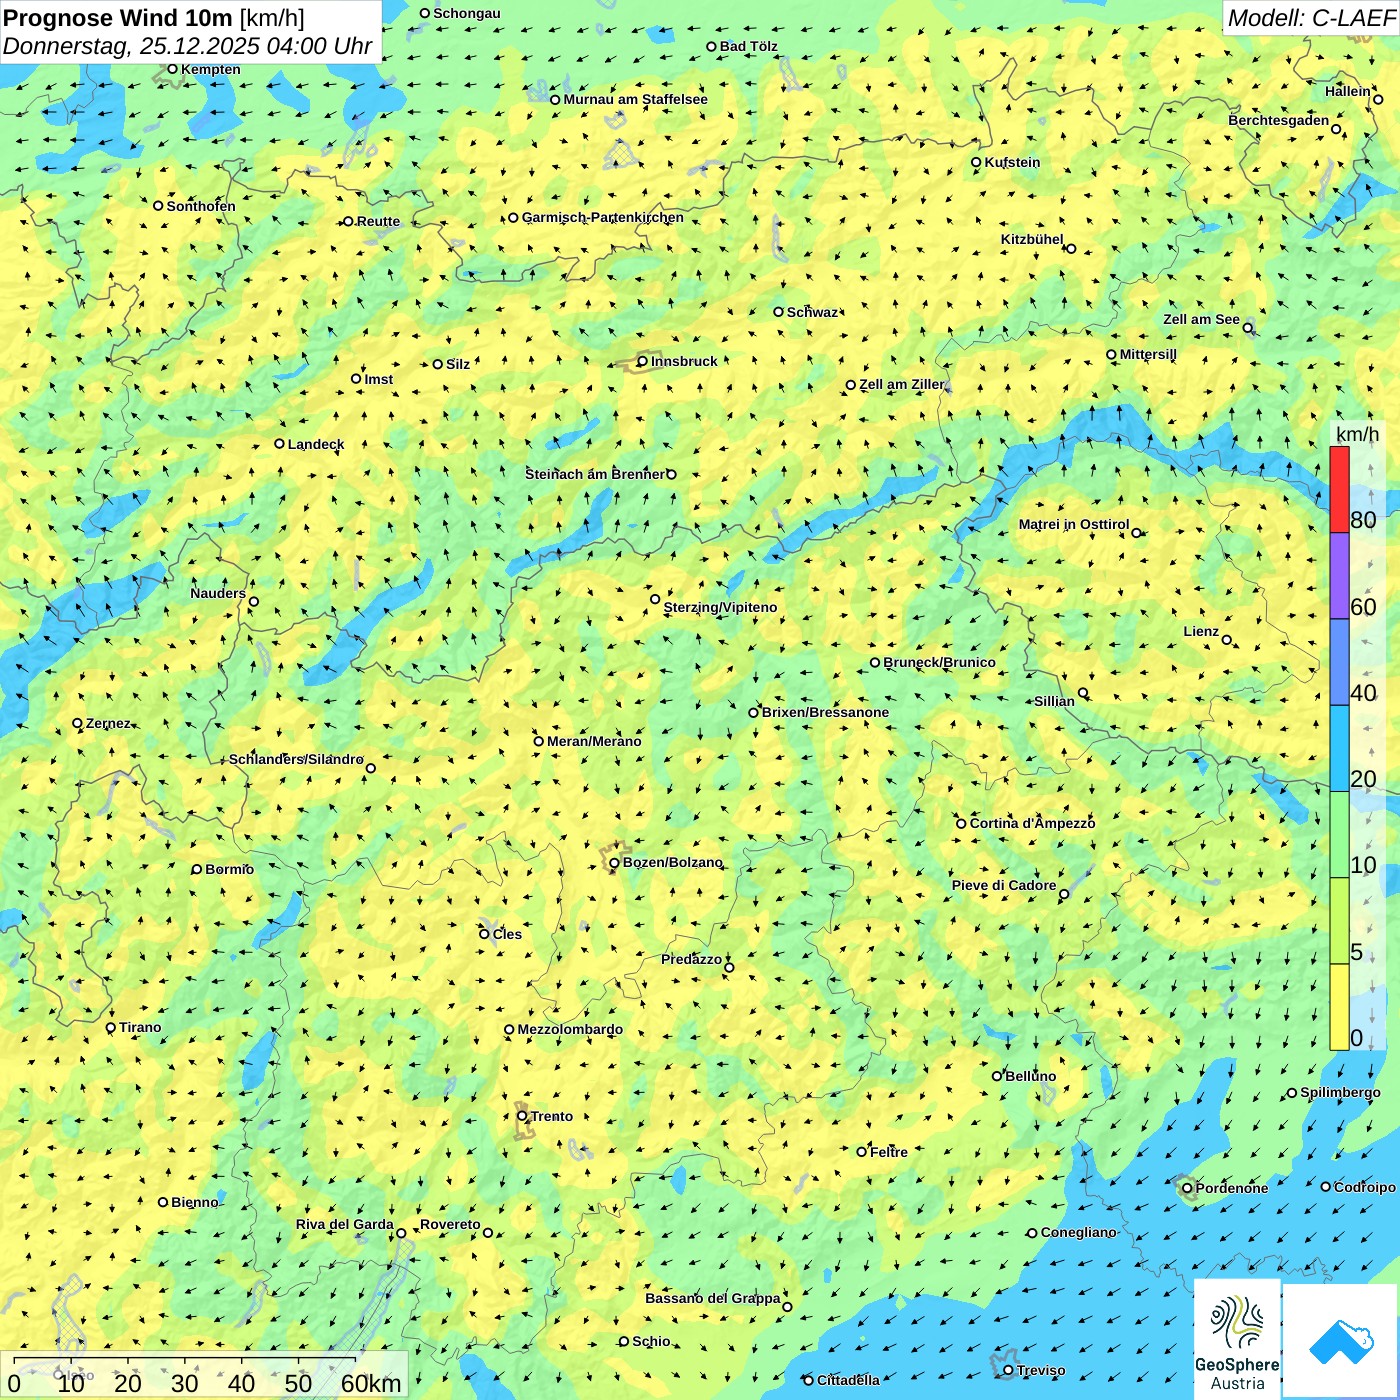The width and height of the screenshot is (1400, 1400).
Task: Select the light blue 20–40 legend color
Action: tap(1339, 749)
